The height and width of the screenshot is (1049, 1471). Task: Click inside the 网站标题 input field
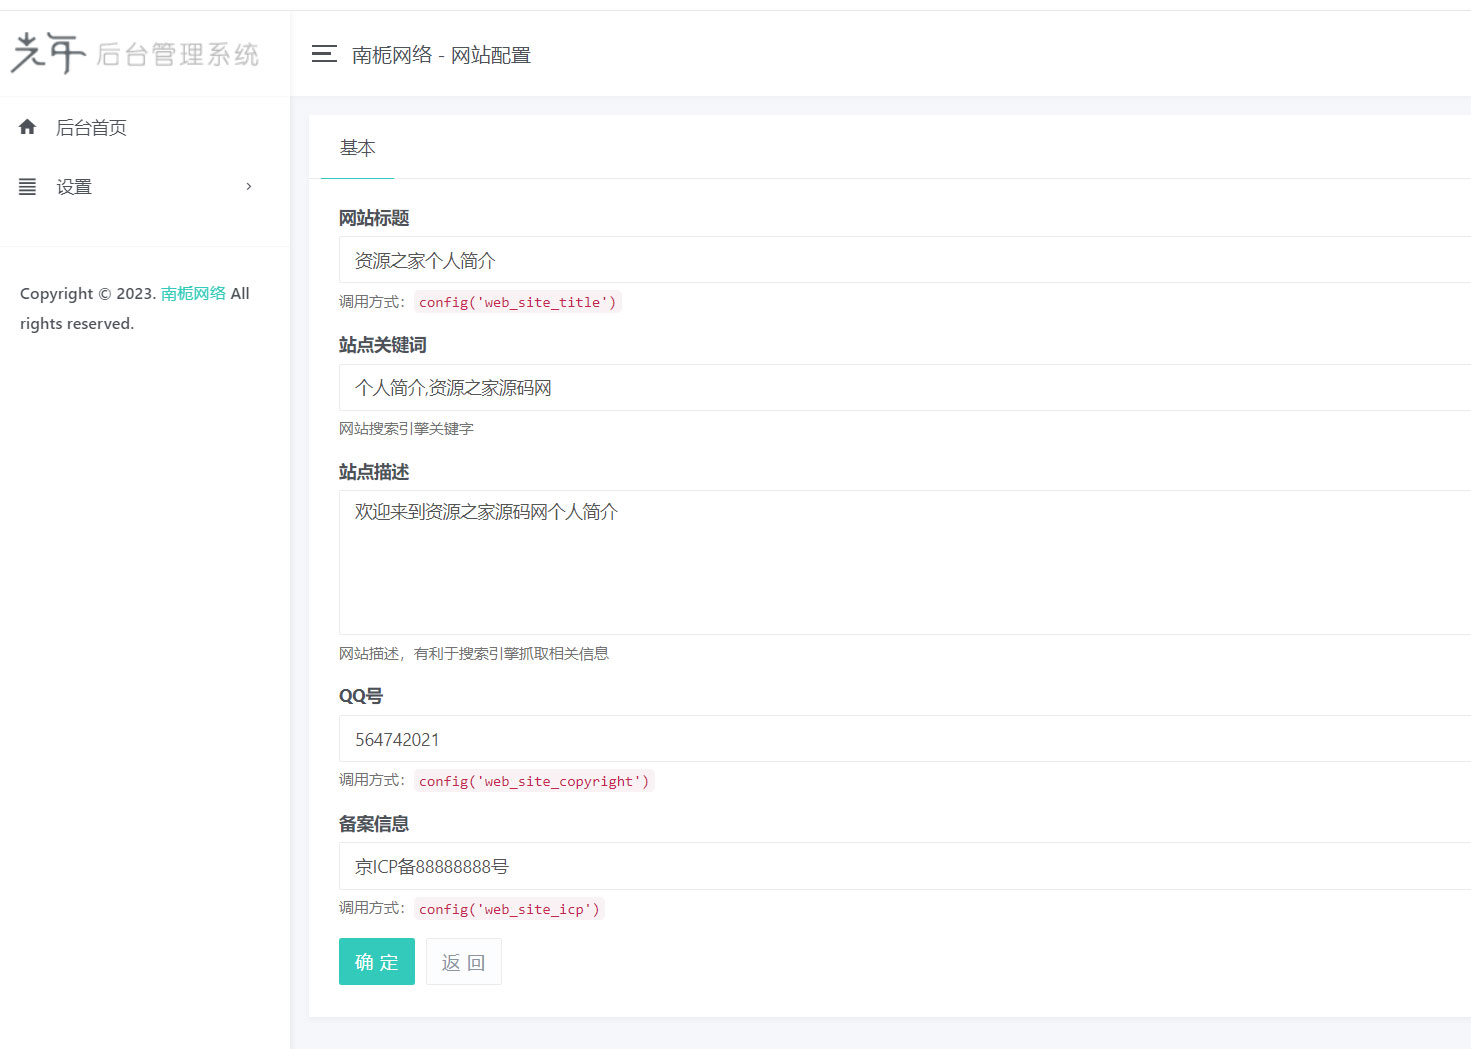700,260
